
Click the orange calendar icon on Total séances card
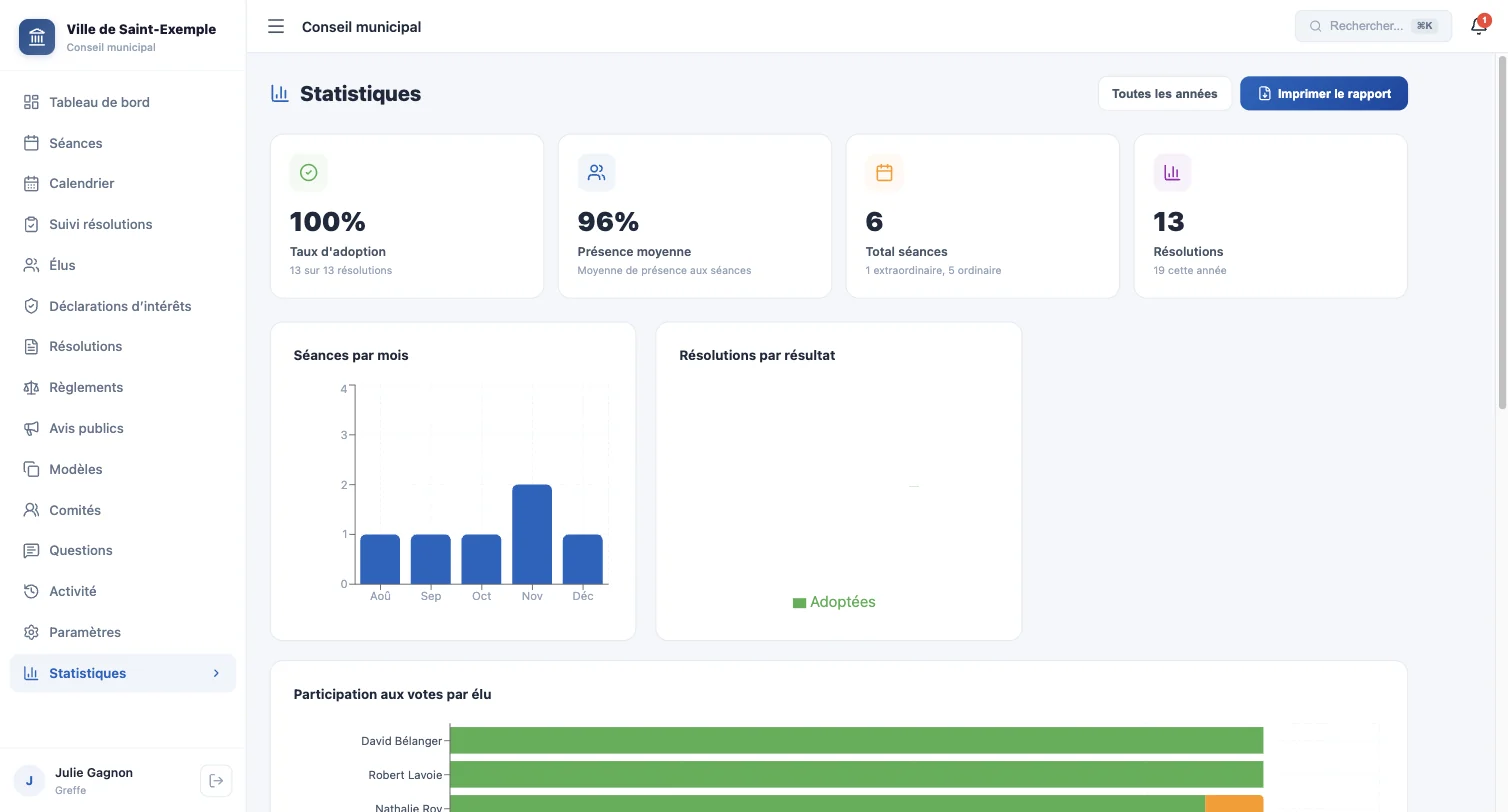884,173
